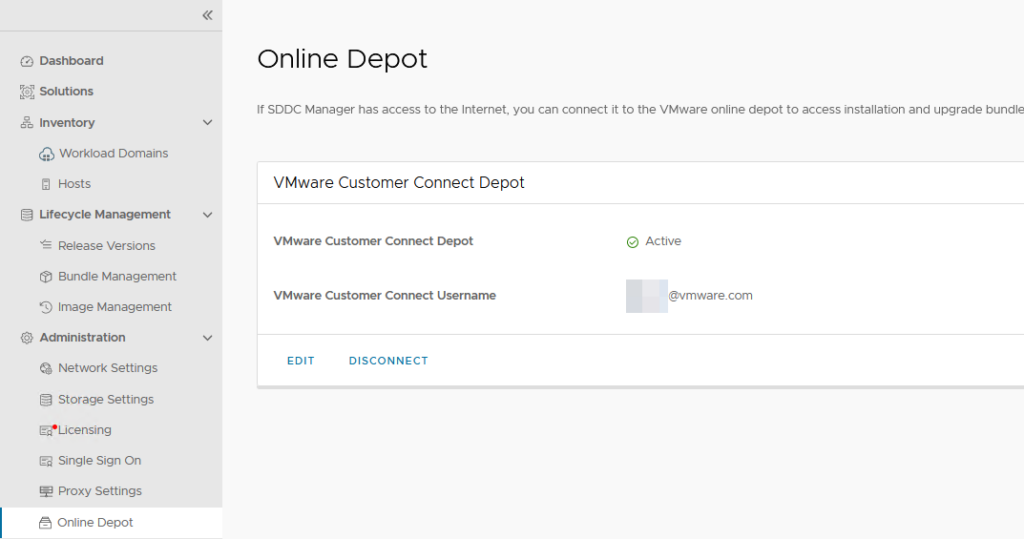The height and width of the screenshot is (539, 1024).
Task: Click the Dashboard gauge icon
Action: click(x=27, y=61)
